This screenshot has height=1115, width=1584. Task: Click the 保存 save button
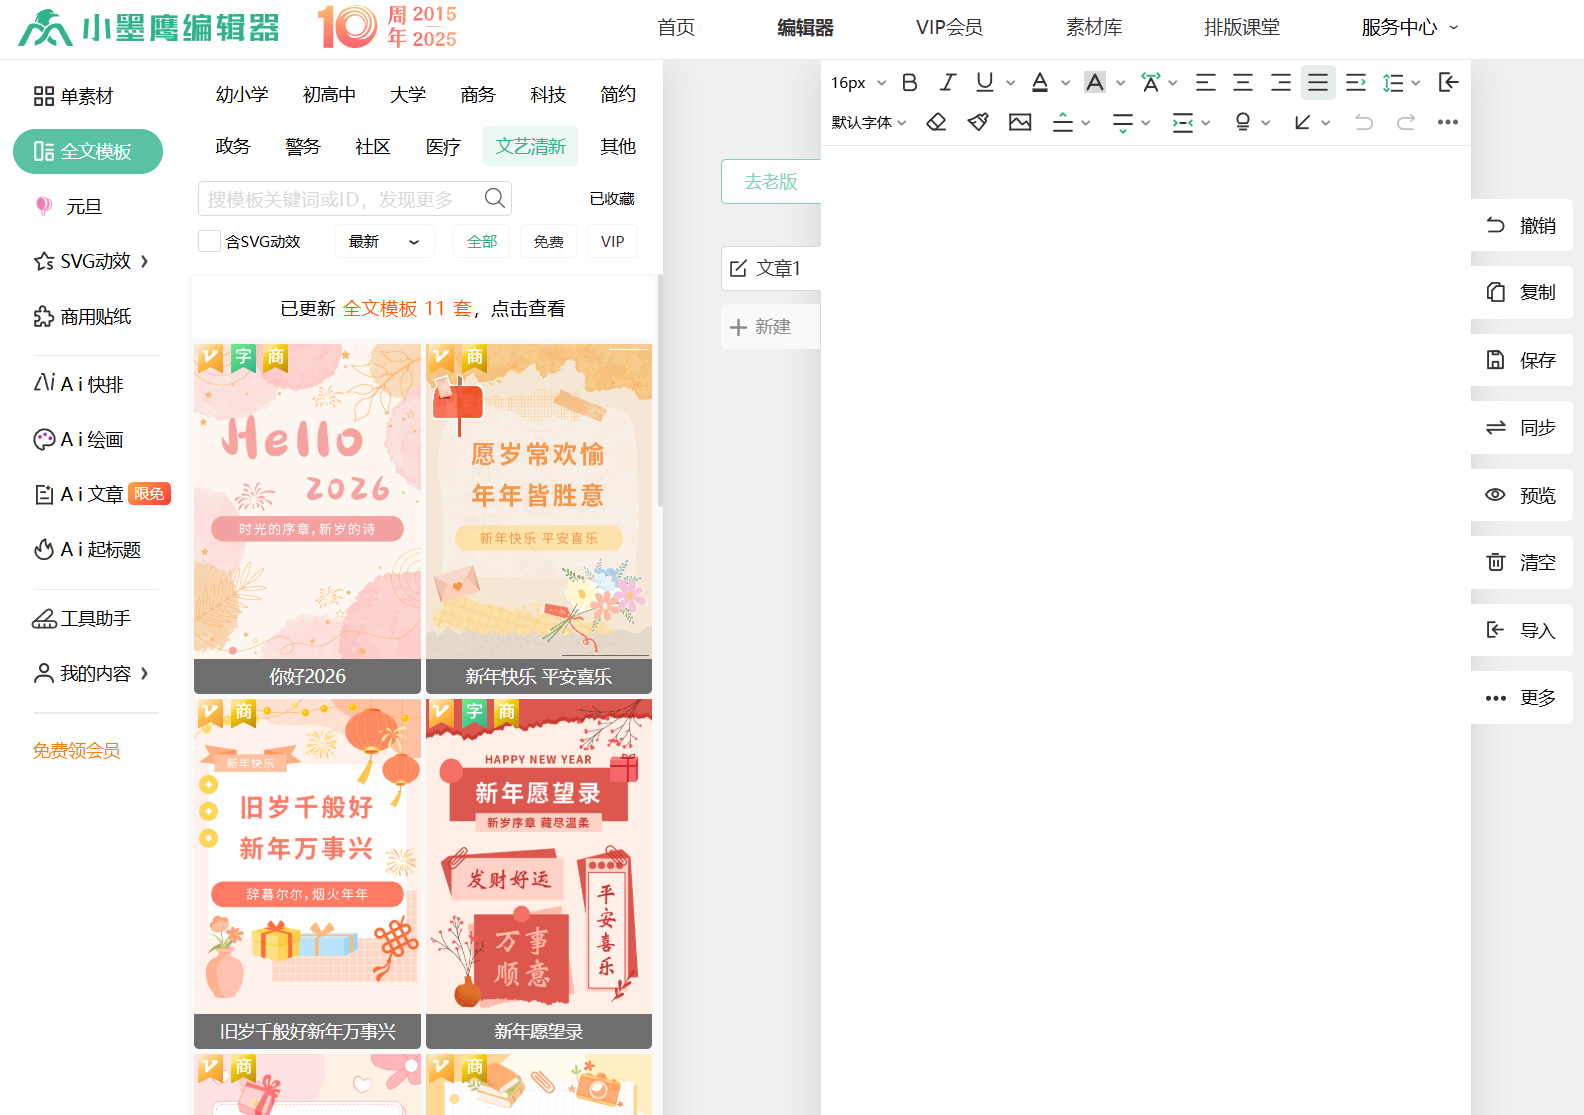click(1521, 360)
